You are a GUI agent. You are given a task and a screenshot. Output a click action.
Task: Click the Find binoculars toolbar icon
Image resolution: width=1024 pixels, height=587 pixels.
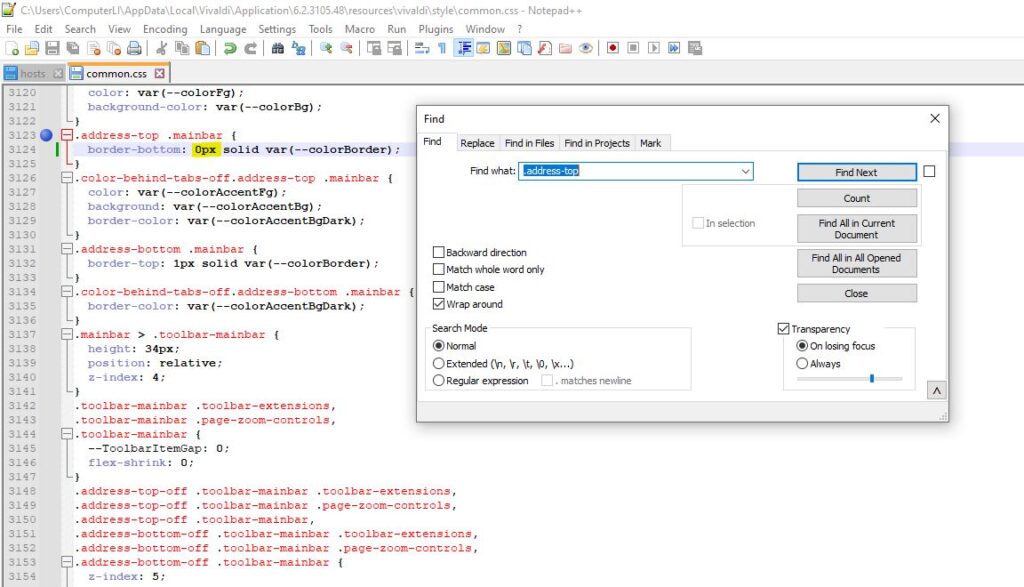[x=278, y=48]
